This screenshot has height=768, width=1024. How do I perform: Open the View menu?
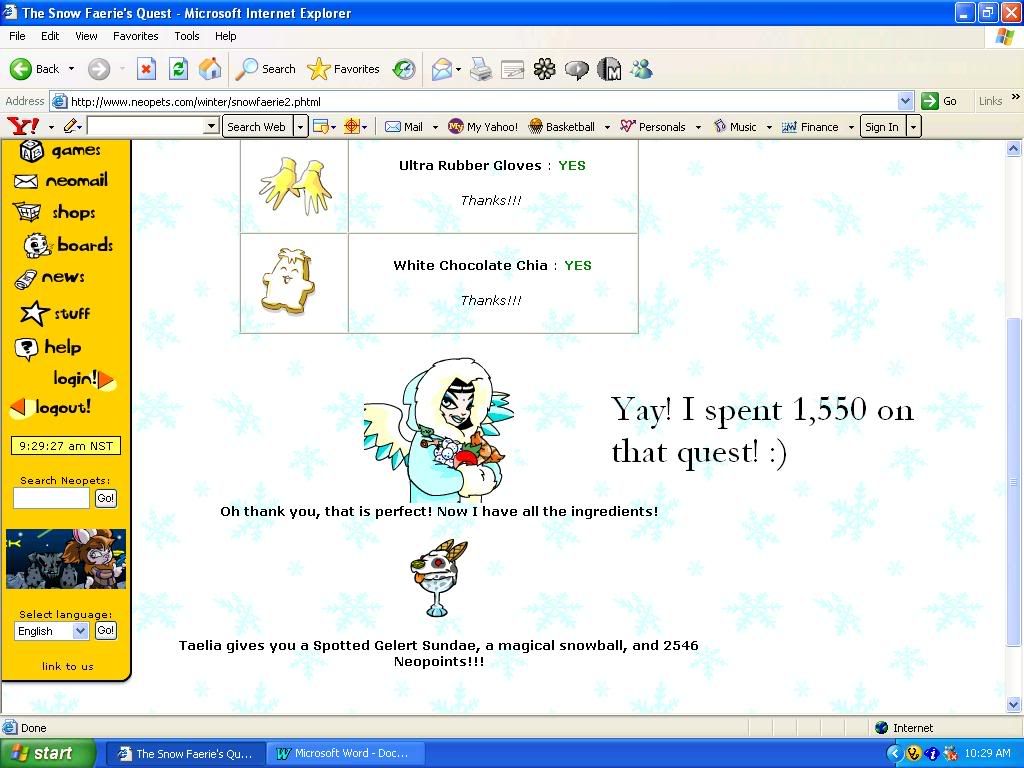(86, 36)
